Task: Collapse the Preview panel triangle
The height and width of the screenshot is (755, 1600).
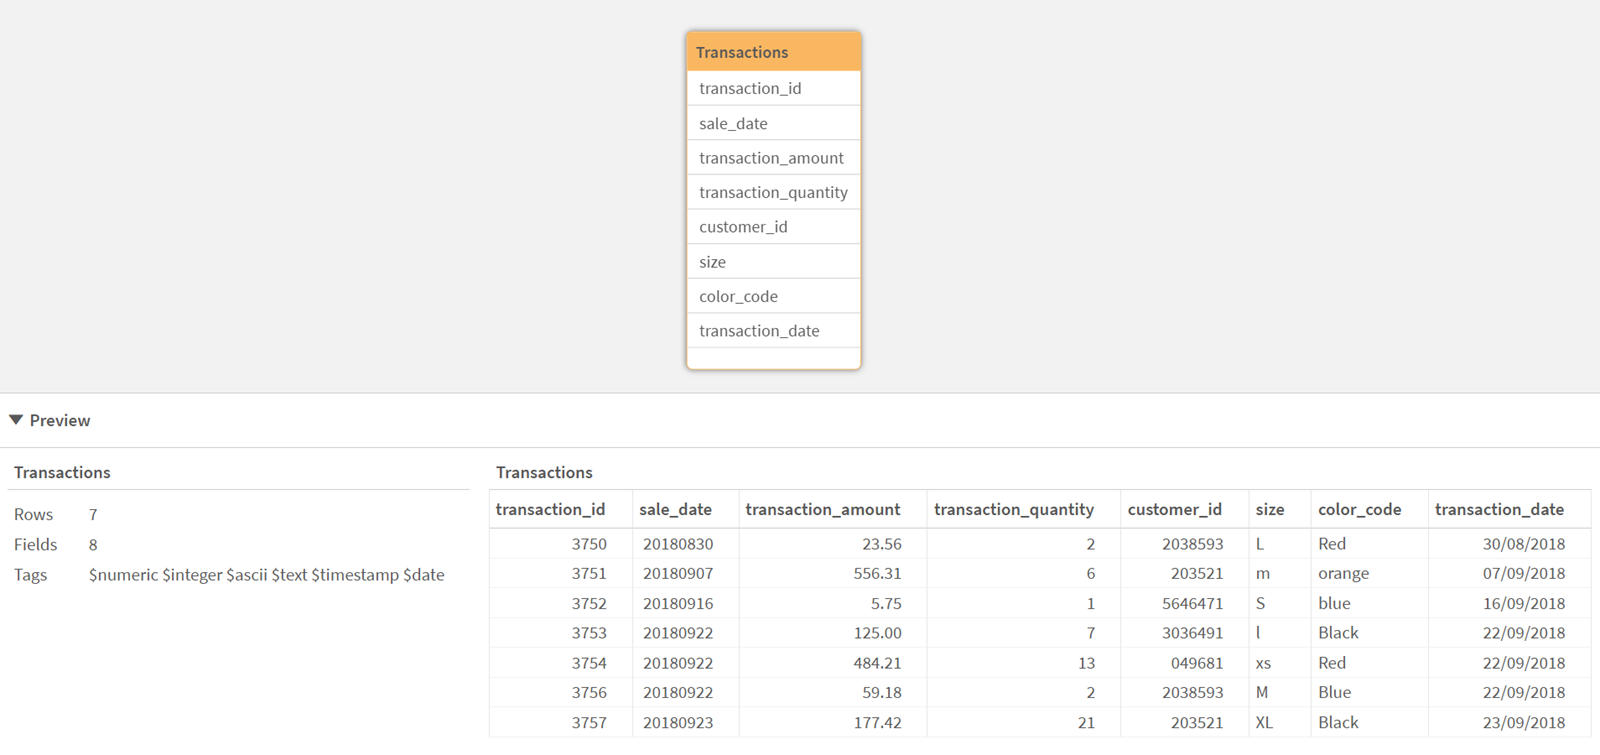Action: coord(16,420)
